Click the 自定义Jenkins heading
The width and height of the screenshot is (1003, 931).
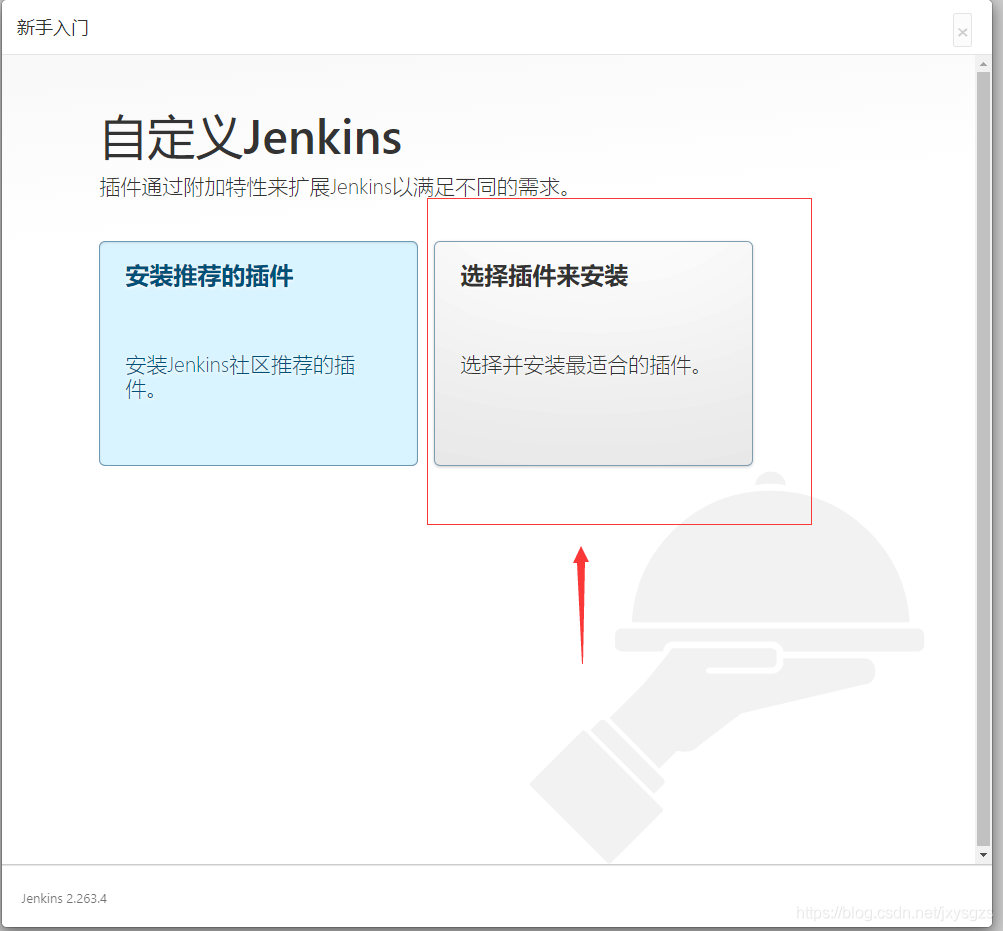tap(251, 138)
